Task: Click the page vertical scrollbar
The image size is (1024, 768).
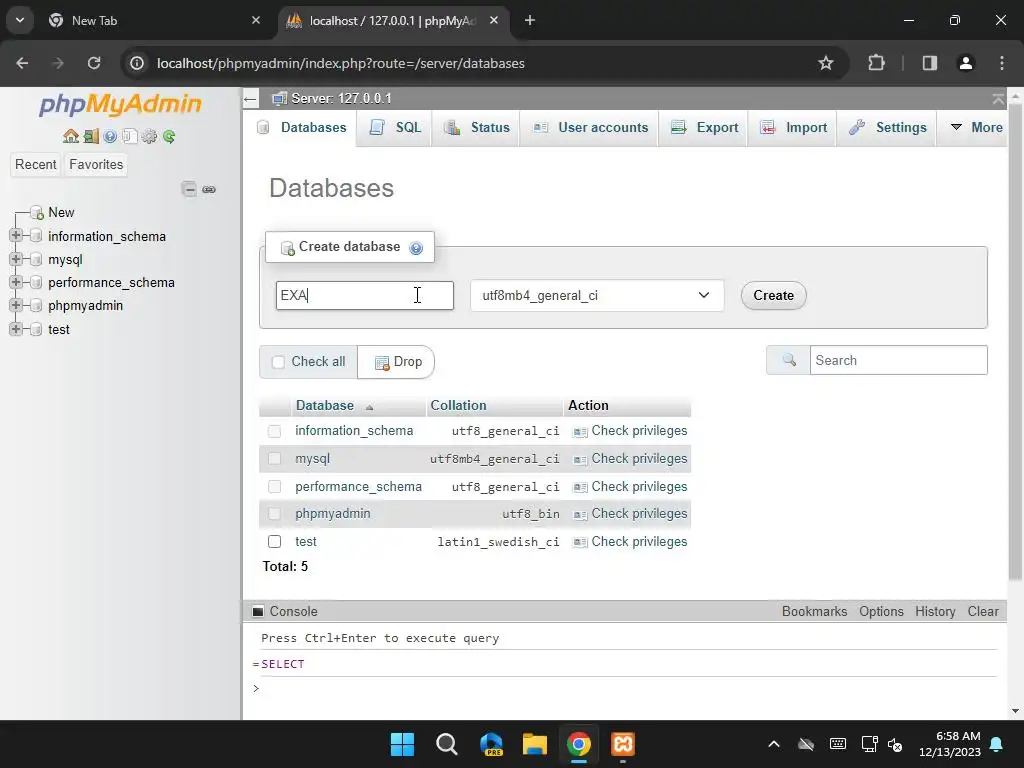Action: pos(1015,340)
